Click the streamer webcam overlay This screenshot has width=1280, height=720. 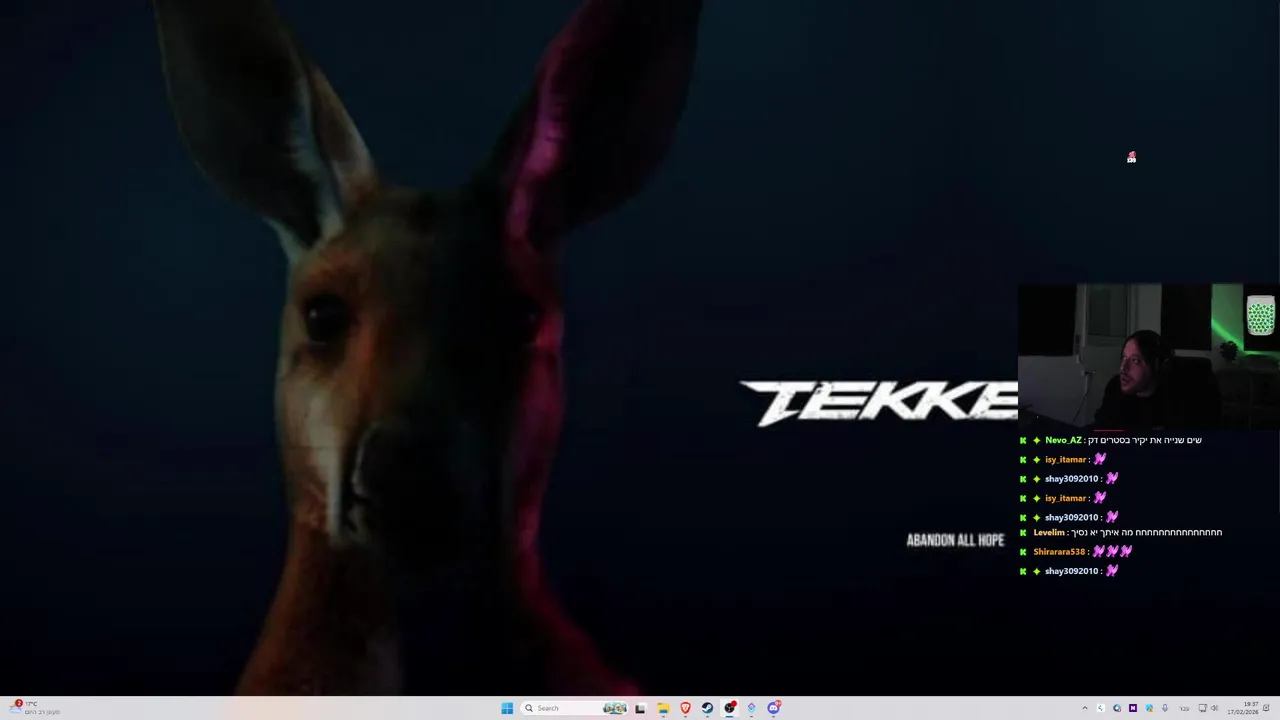1149,356
